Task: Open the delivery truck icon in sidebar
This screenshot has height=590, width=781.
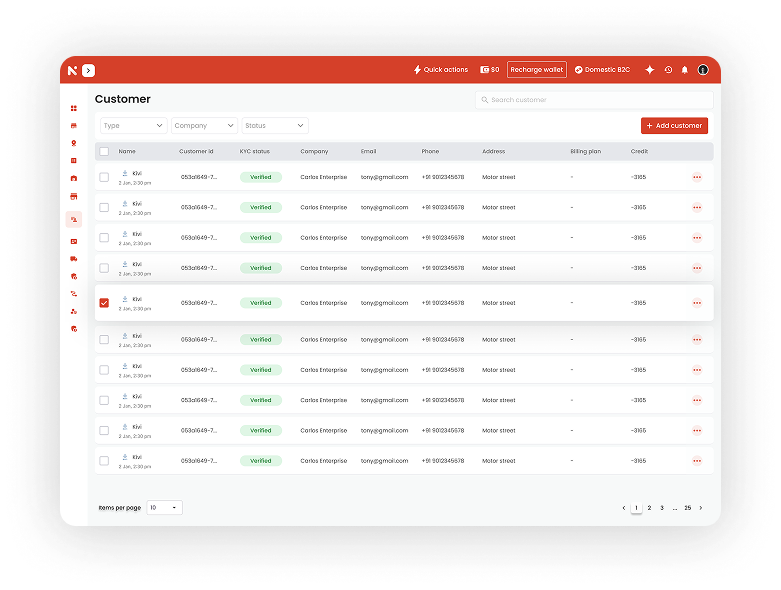Action: [74, 259]
